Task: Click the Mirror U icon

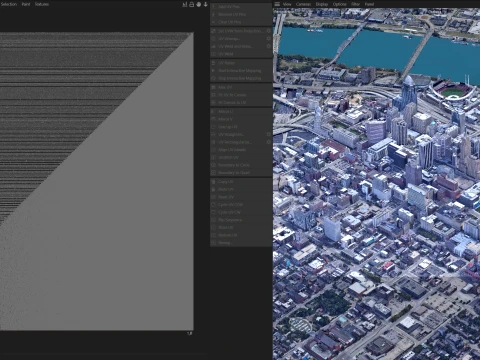Action: (213, 111)
